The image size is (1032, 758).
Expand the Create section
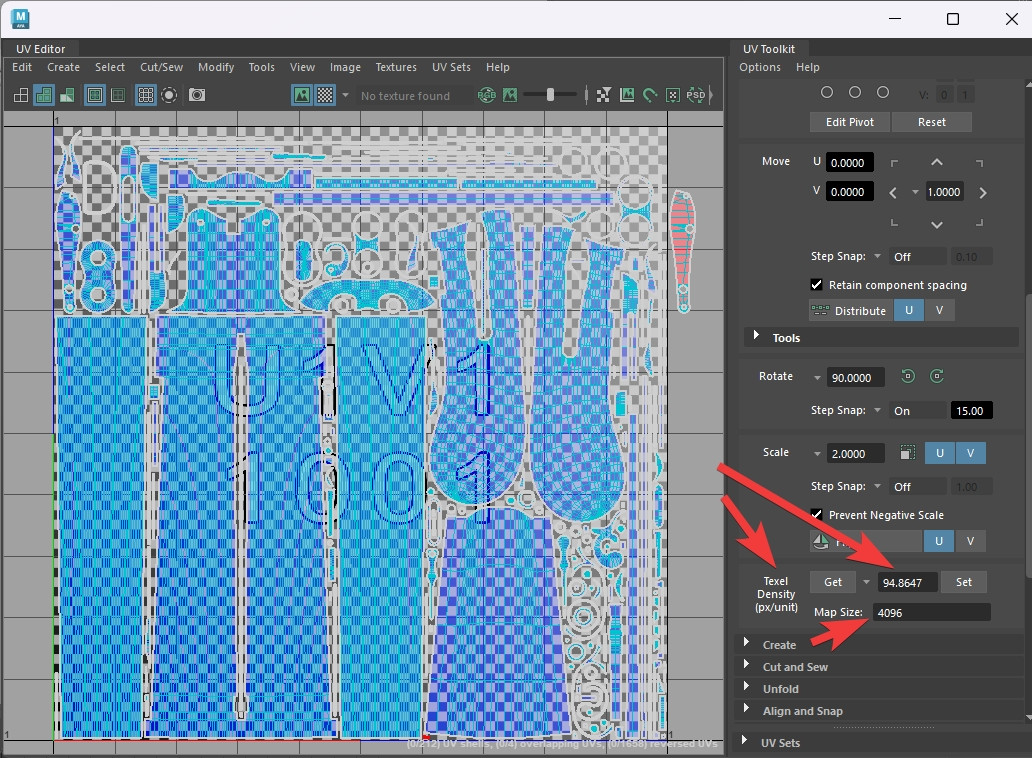click(746, 642)
